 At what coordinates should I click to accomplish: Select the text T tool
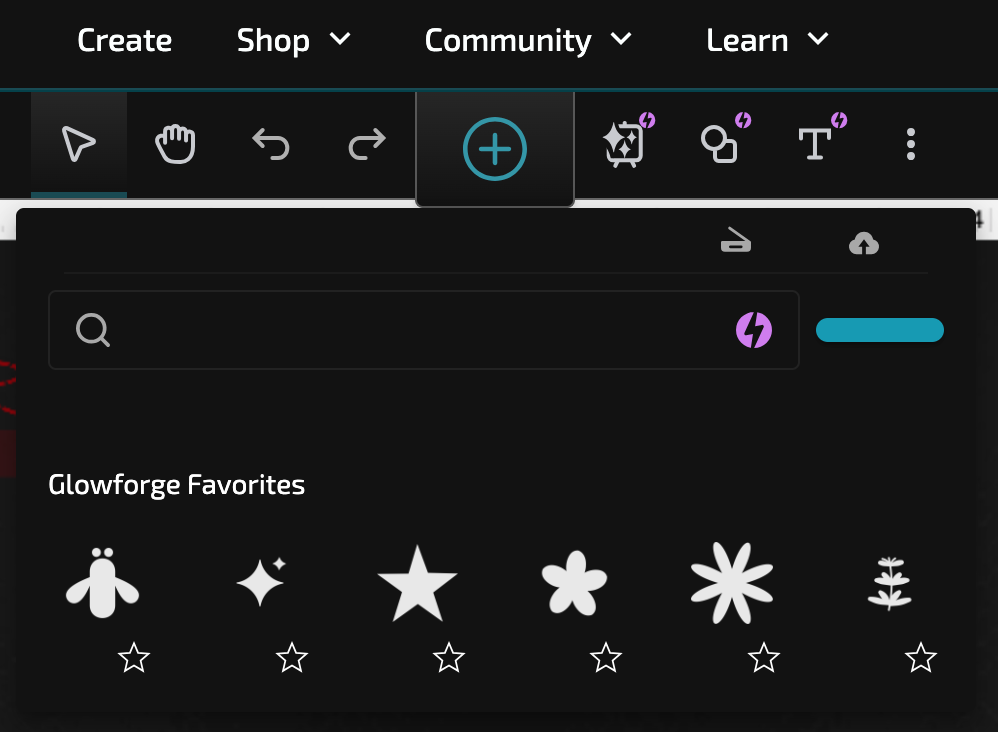coord(815,144)
